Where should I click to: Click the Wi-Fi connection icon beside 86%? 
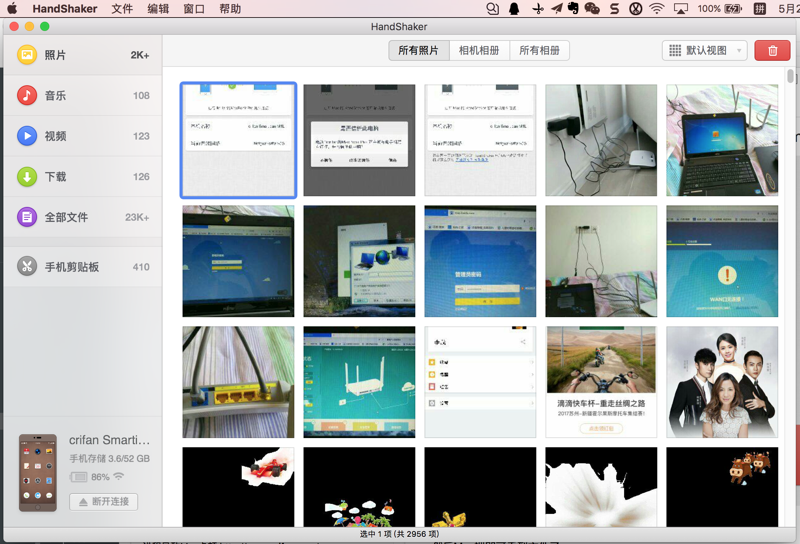pos(119,477)
